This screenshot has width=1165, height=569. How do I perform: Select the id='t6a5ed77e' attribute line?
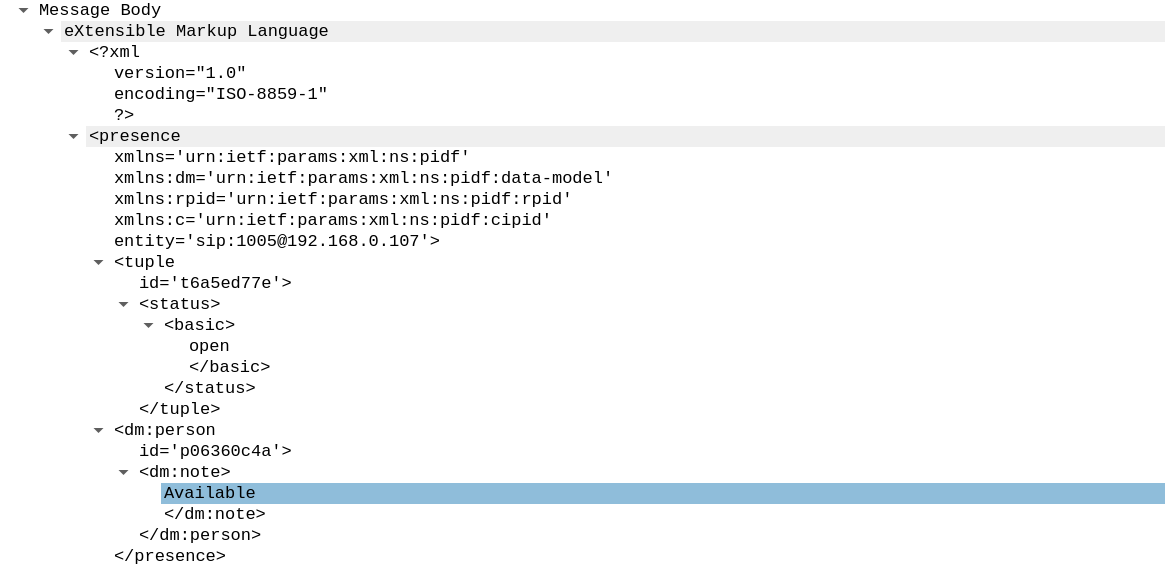tap(215, 283)
